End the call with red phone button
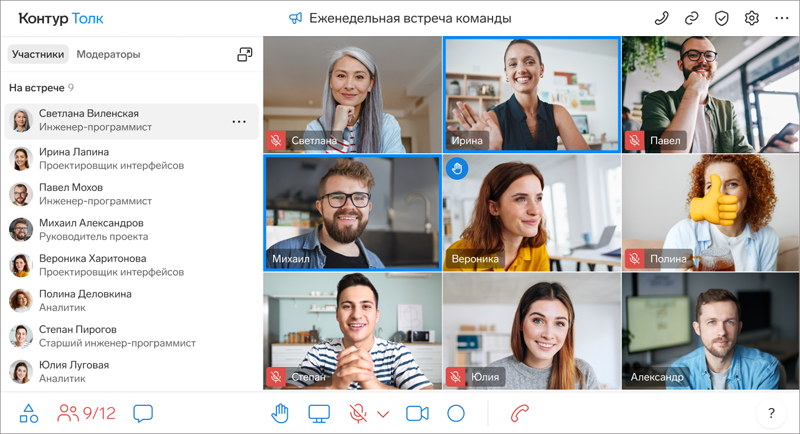800x434 pixels. [x=519, y=413]
